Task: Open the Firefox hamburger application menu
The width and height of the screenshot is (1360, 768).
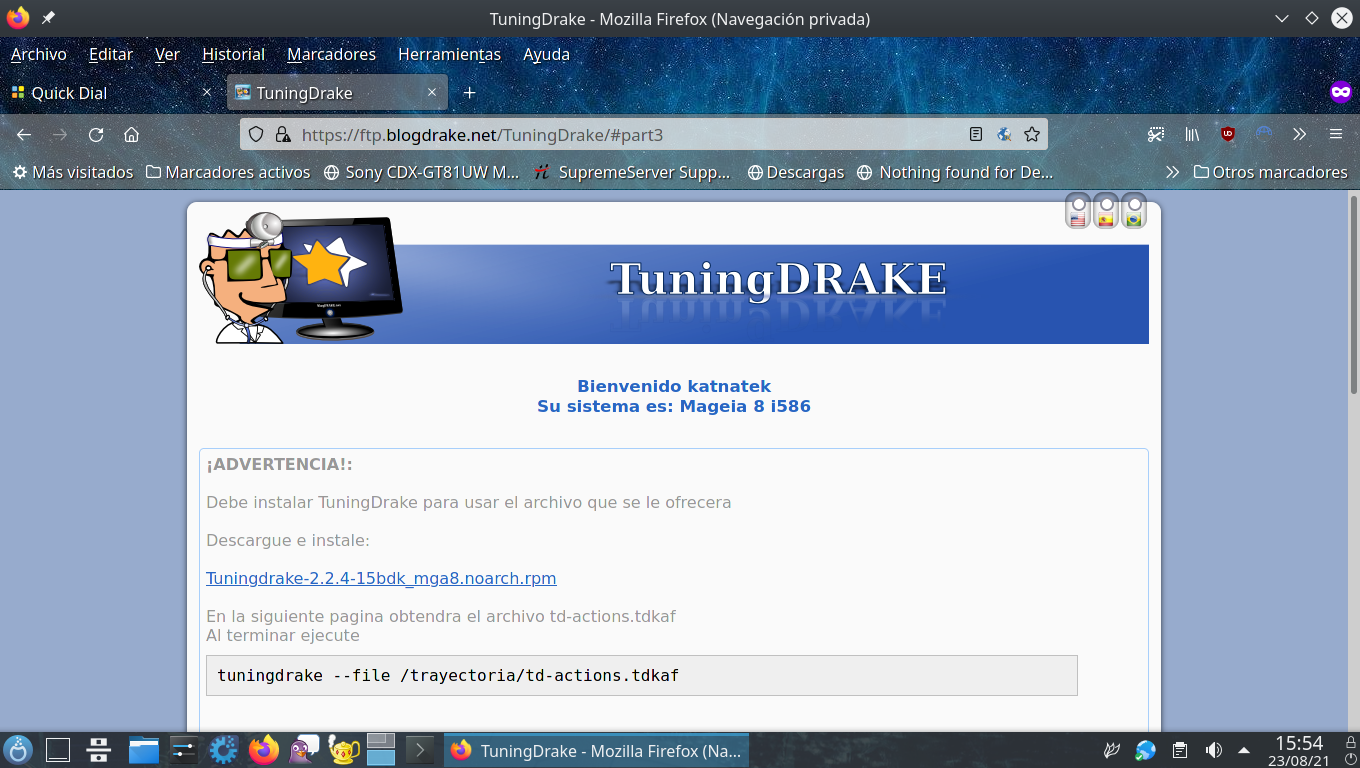Action: pos(1335,134)
